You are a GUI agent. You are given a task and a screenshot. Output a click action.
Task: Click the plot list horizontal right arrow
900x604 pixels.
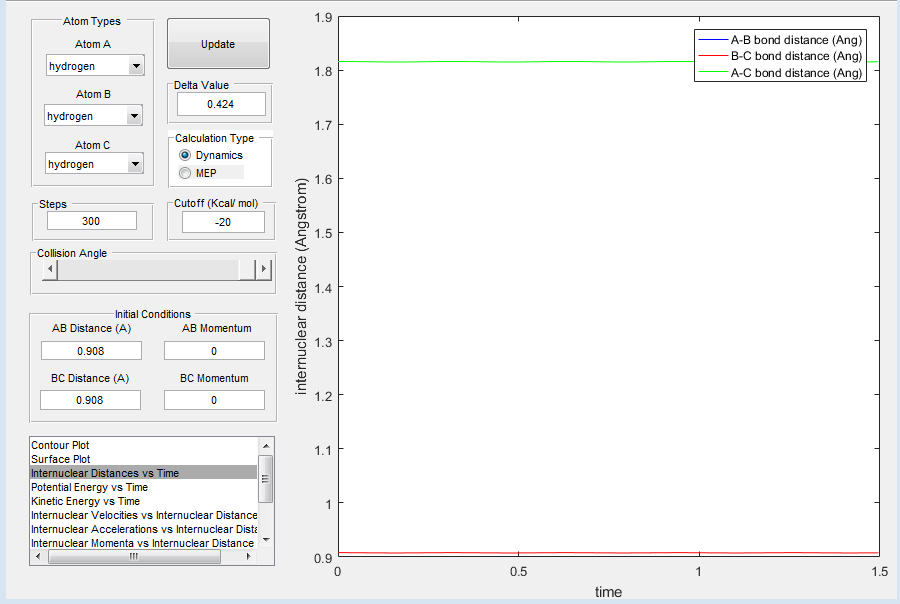(249, 556)
